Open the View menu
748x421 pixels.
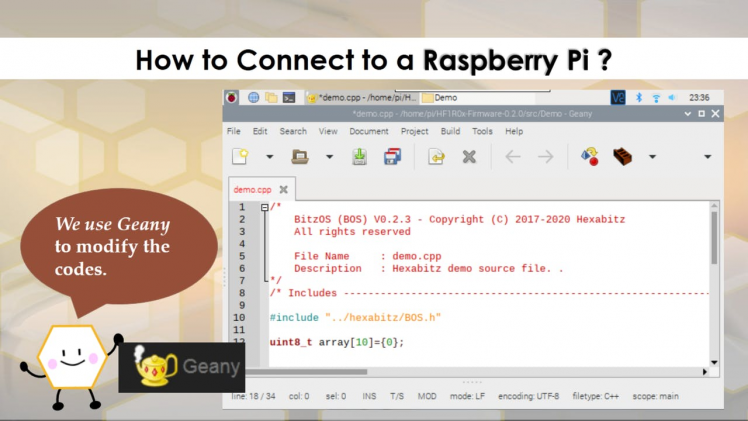click(328, 131)
